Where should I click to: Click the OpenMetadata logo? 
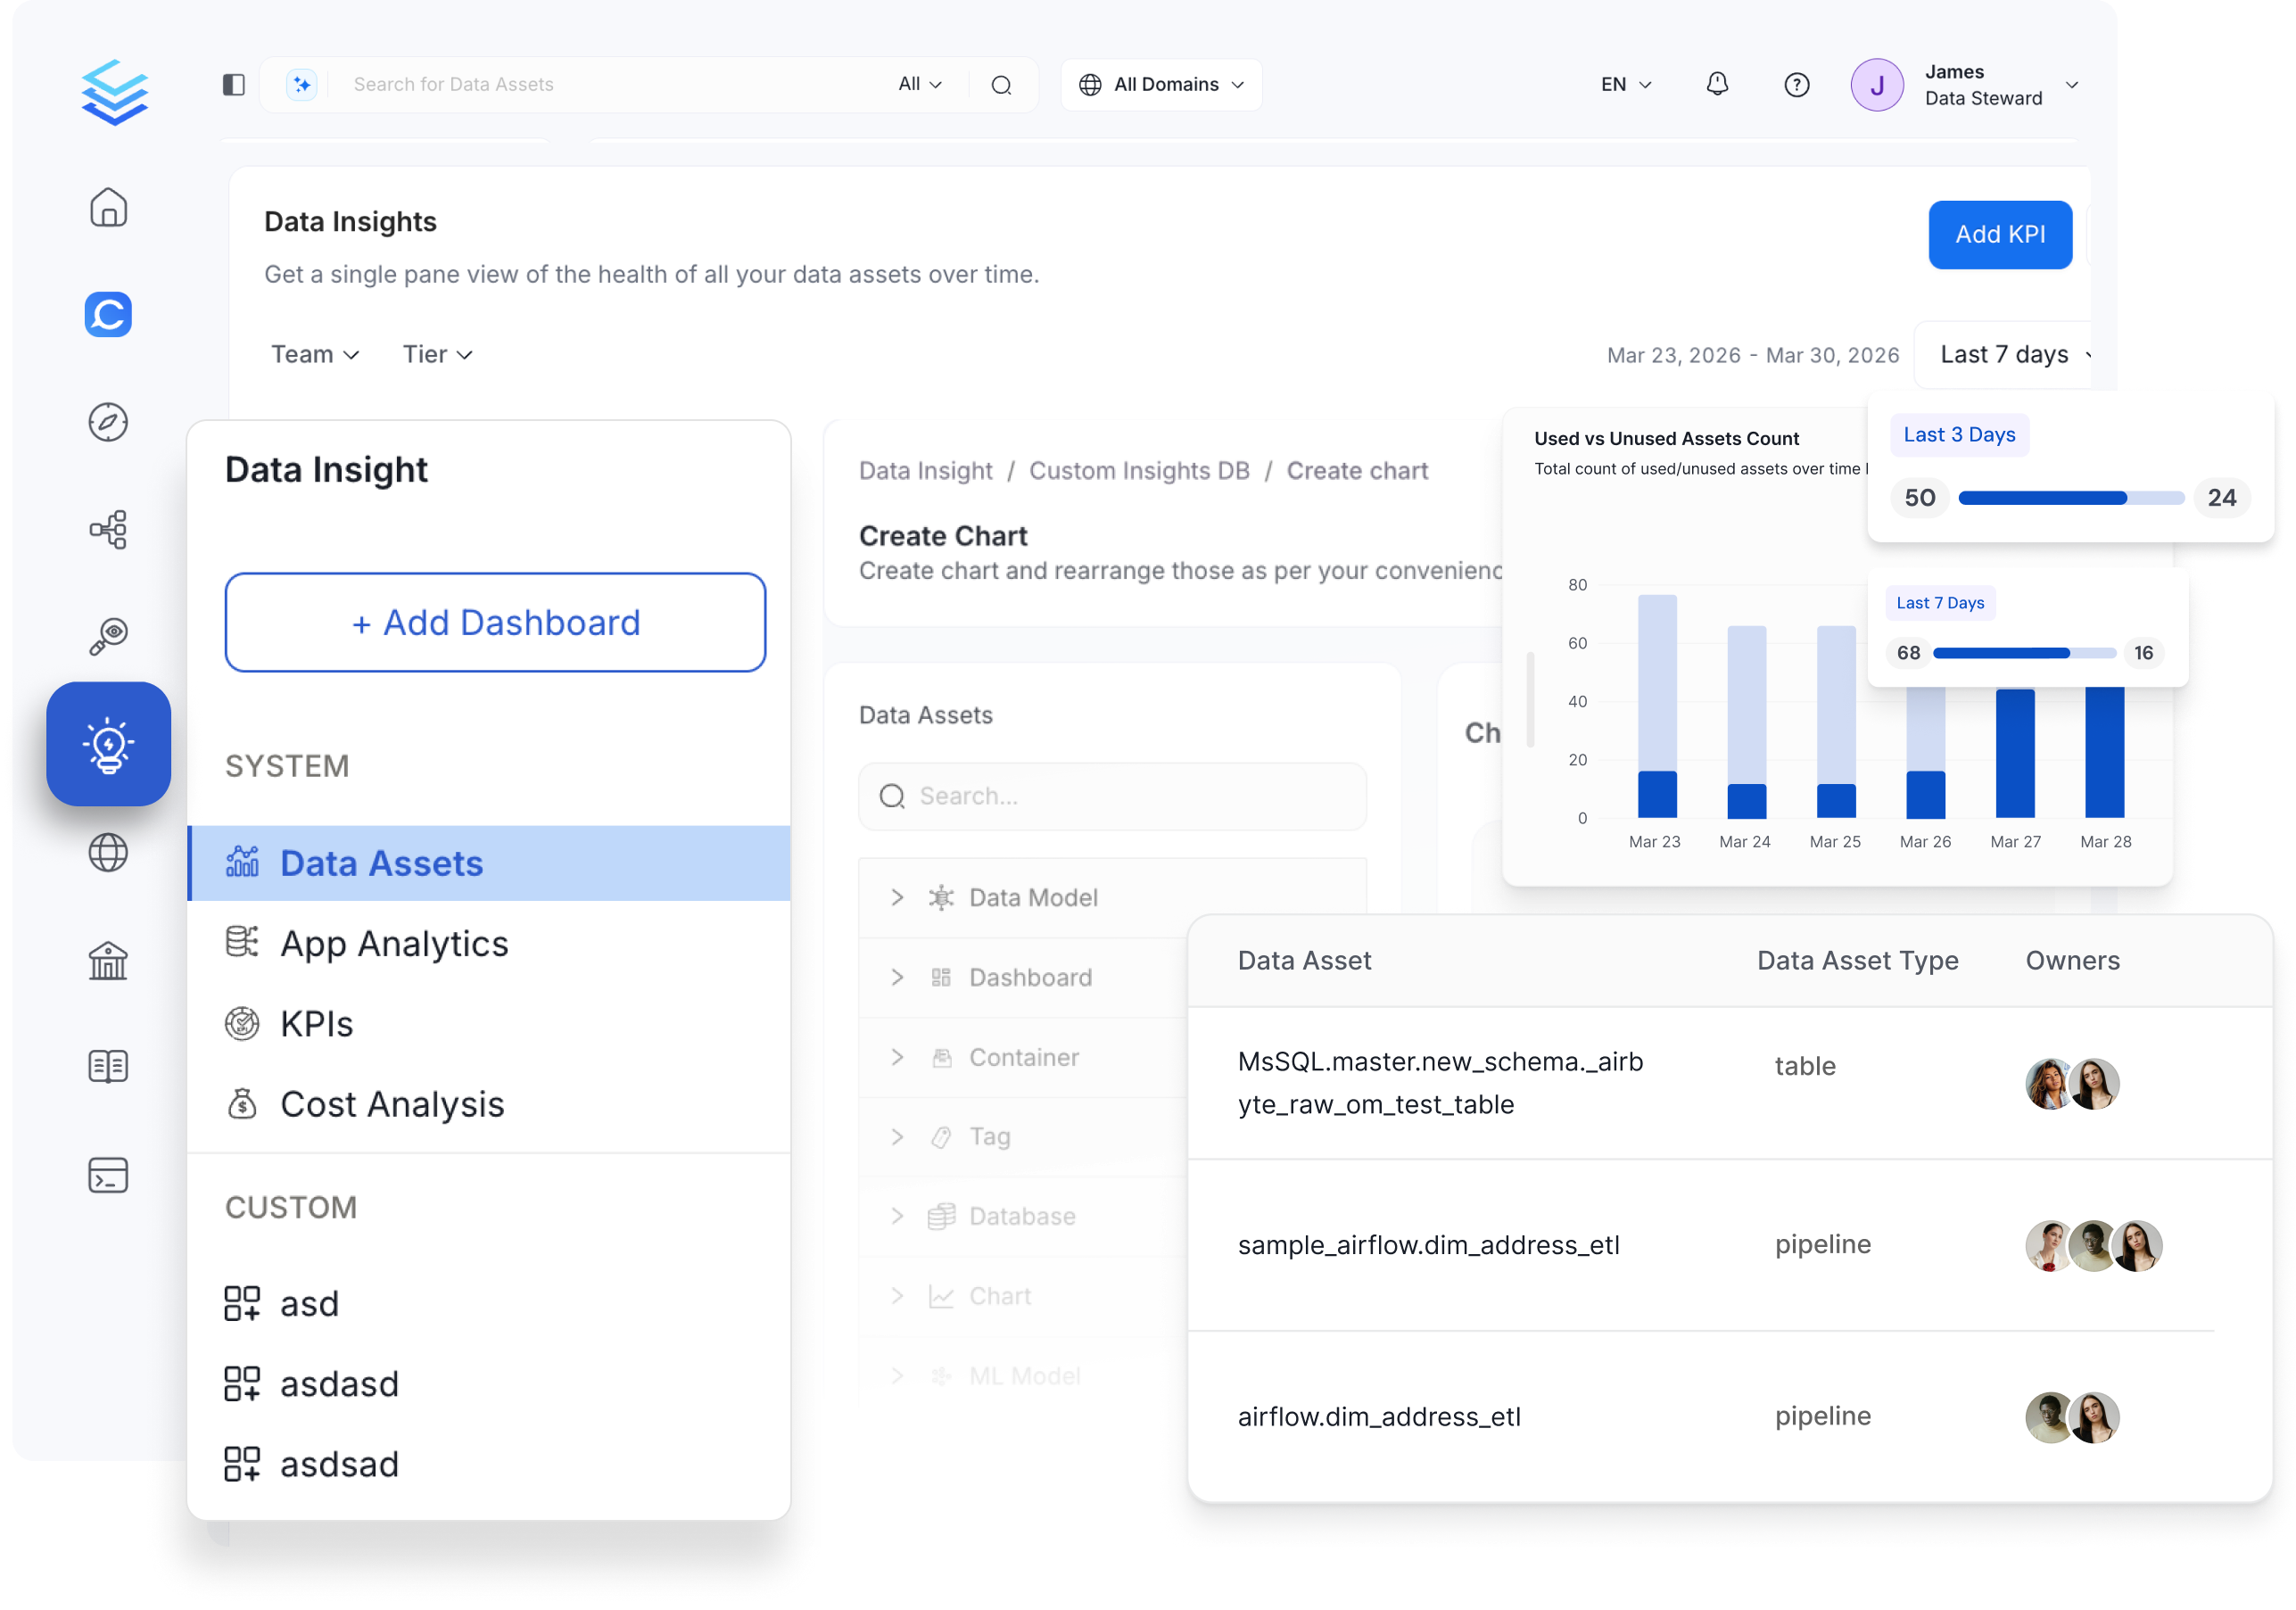click(115, 91)
